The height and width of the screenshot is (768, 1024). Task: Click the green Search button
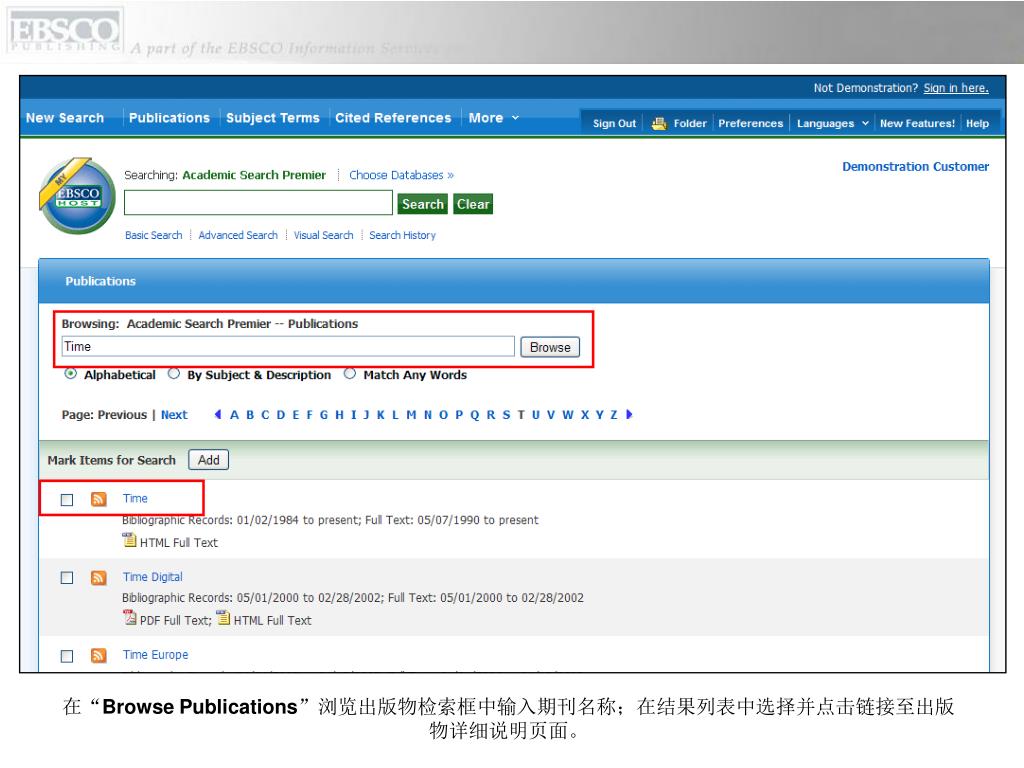[x=423, y=204]
